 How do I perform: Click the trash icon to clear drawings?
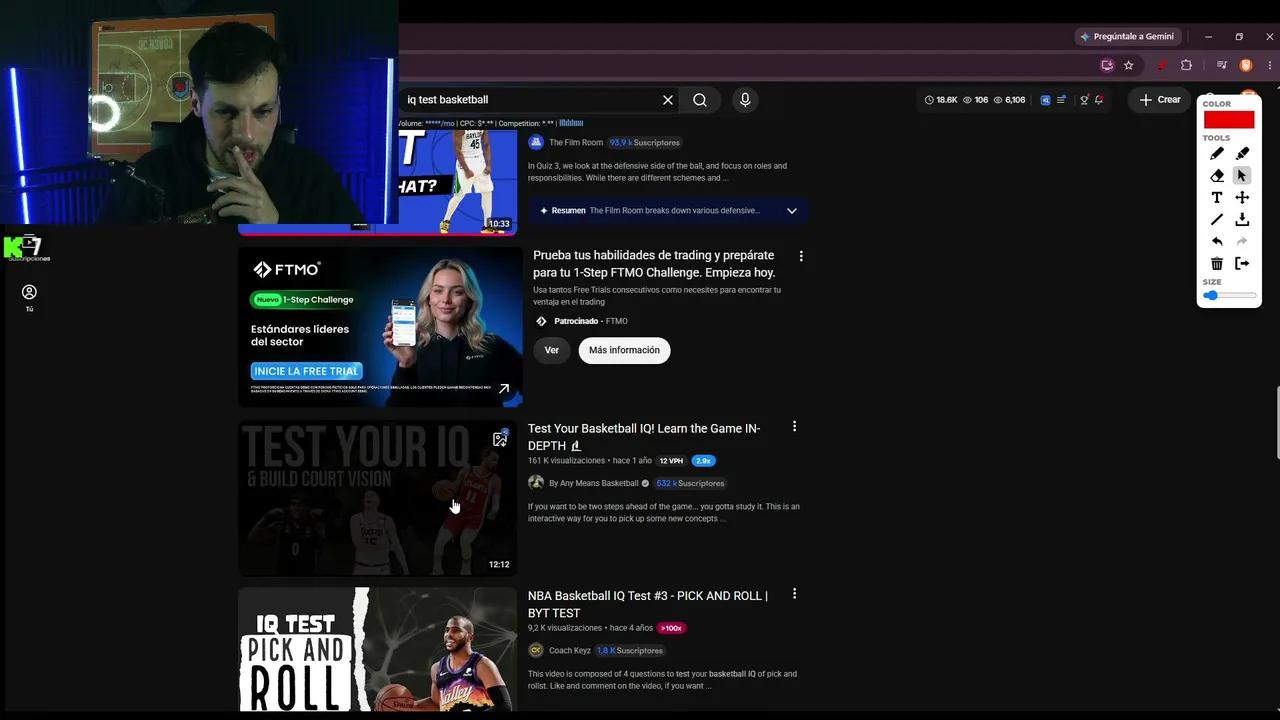[x=1217, y=264]
